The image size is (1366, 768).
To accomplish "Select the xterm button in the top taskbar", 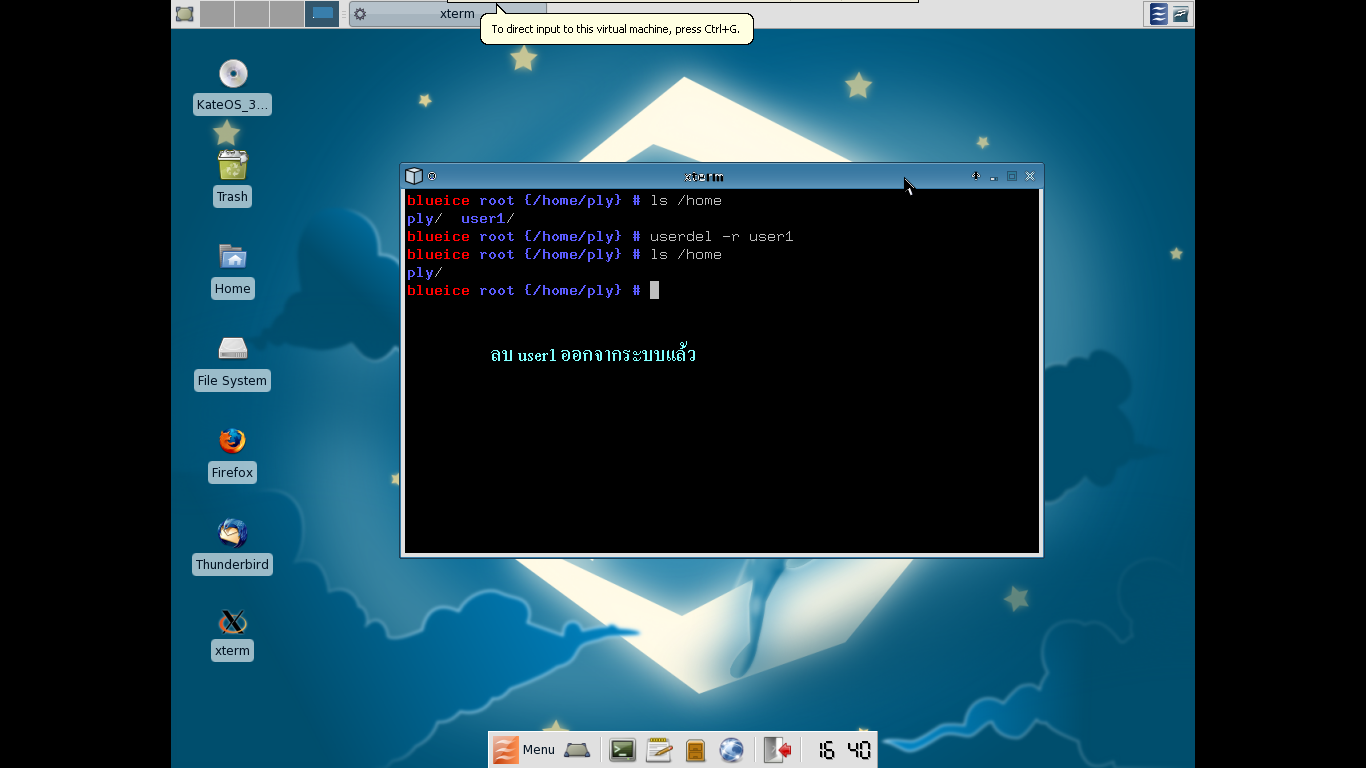I will pyautogui.click(x=447, y=14).
